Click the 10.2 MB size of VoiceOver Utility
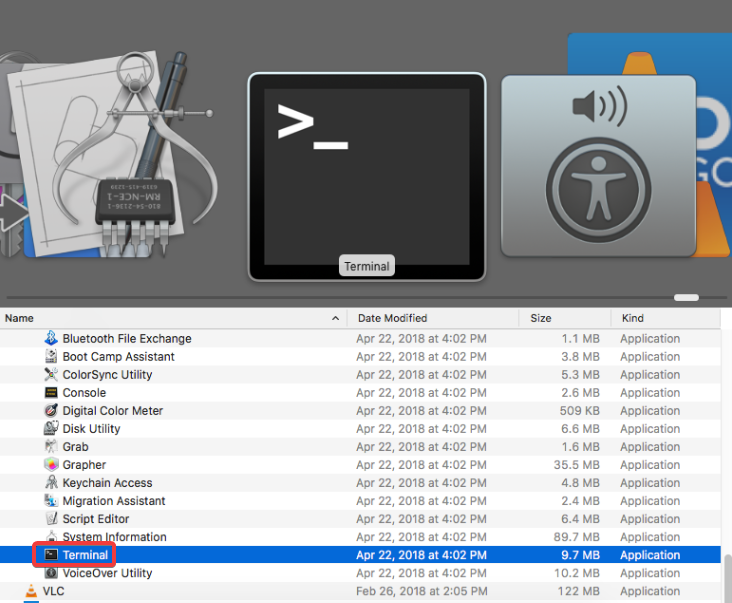Screen dimensions: 732x603 pos(577,573)
